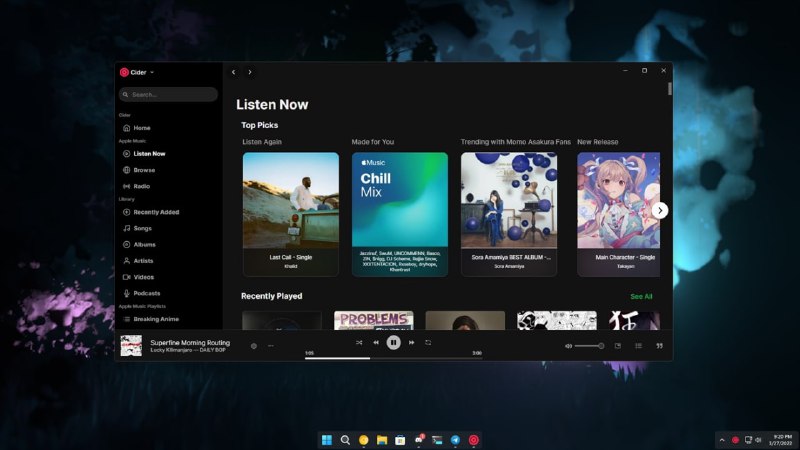800x450 pixels.
Task: Click the volume slider
Action: (589, 346)
